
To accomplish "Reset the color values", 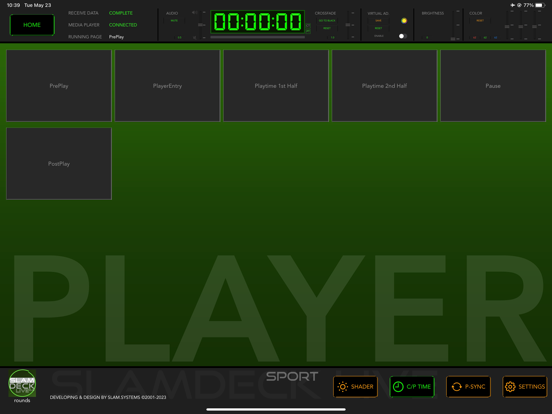I will coord(480,20).
